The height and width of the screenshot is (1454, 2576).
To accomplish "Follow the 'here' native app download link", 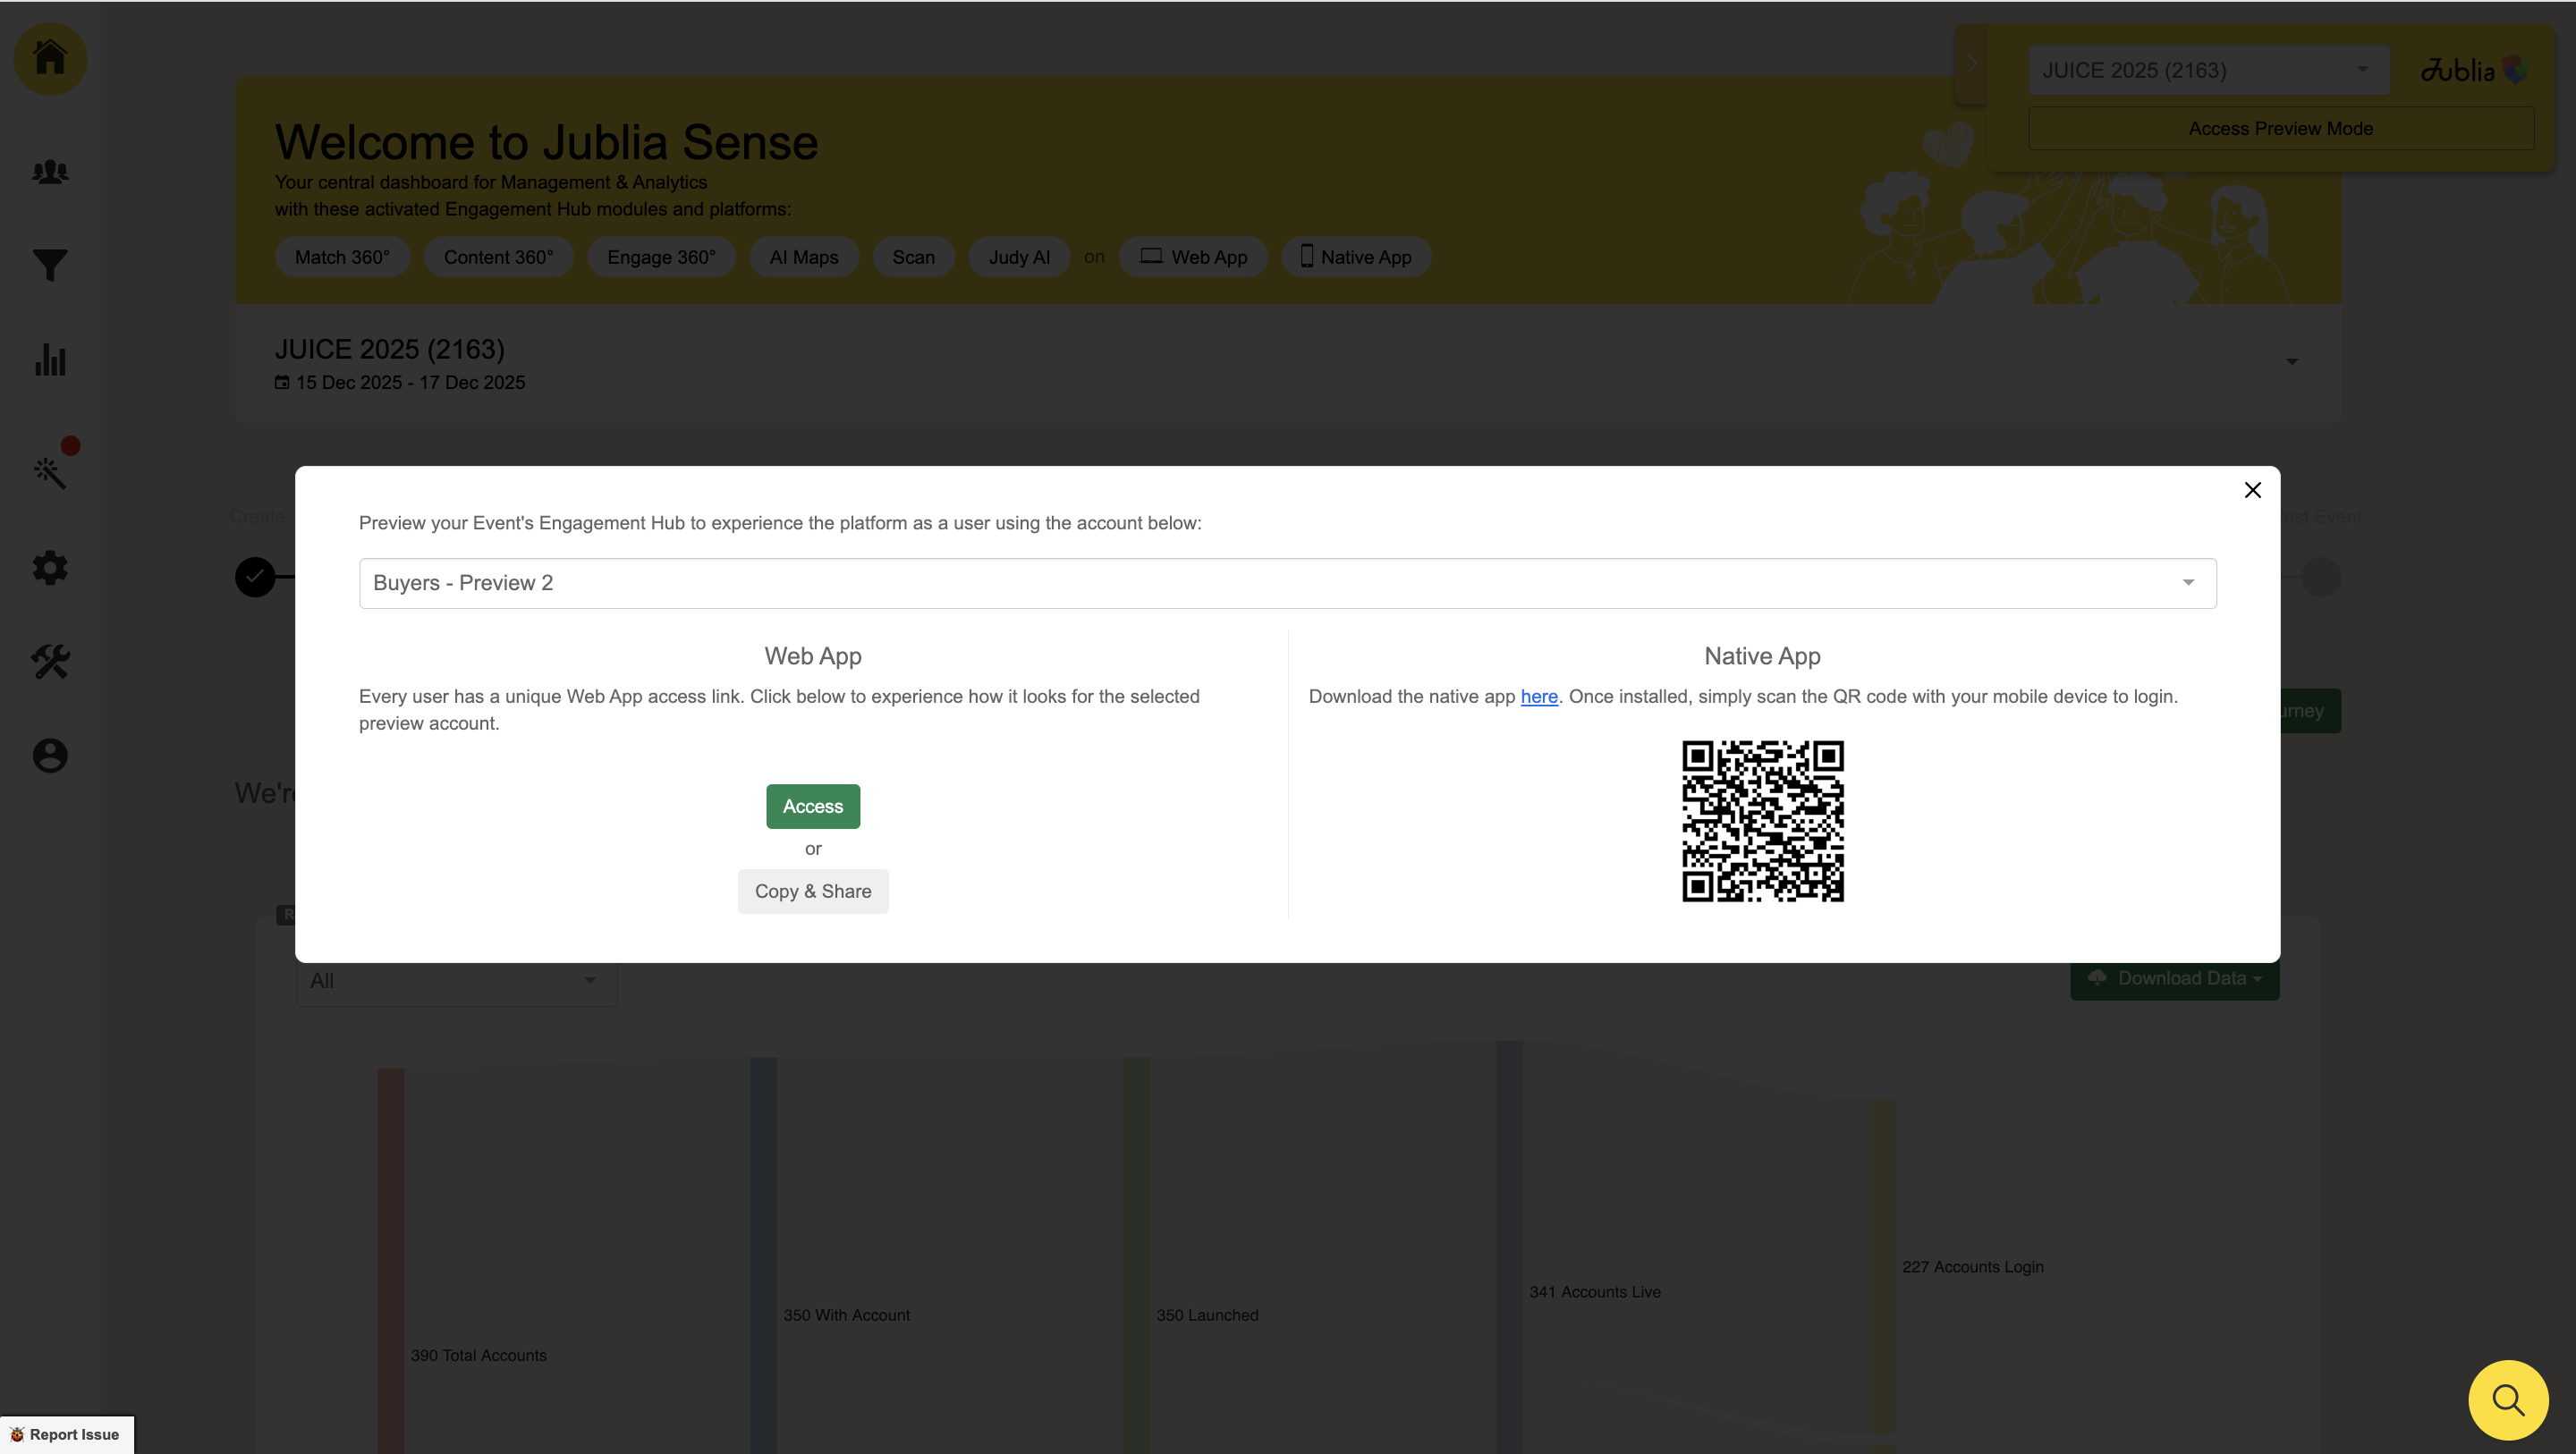I will pyautogui.click(x=1538, y=696).
